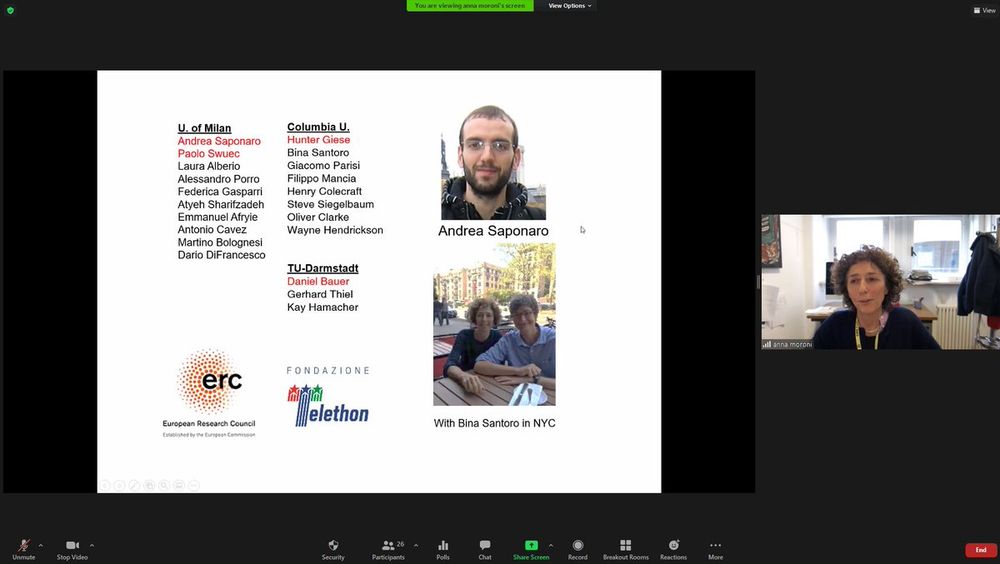Image resolution: width=1000 pixels, height=564 pixels.
Task: Open the Security menu
Action: click(333, 549)
